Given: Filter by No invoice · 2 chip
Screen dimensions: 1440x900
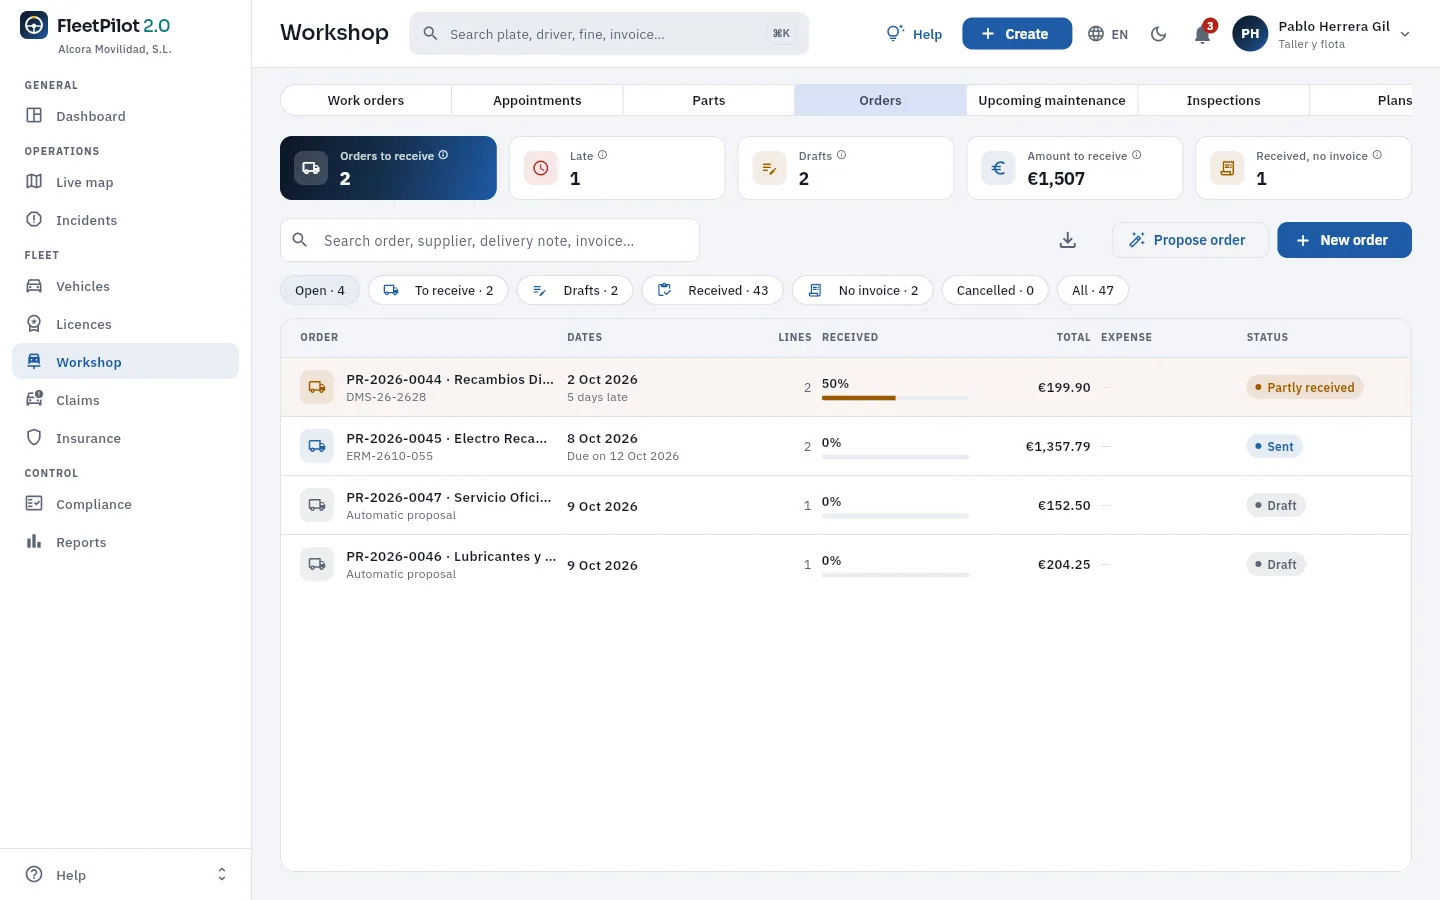Looking at the screenshot, I should coord(862,290).
